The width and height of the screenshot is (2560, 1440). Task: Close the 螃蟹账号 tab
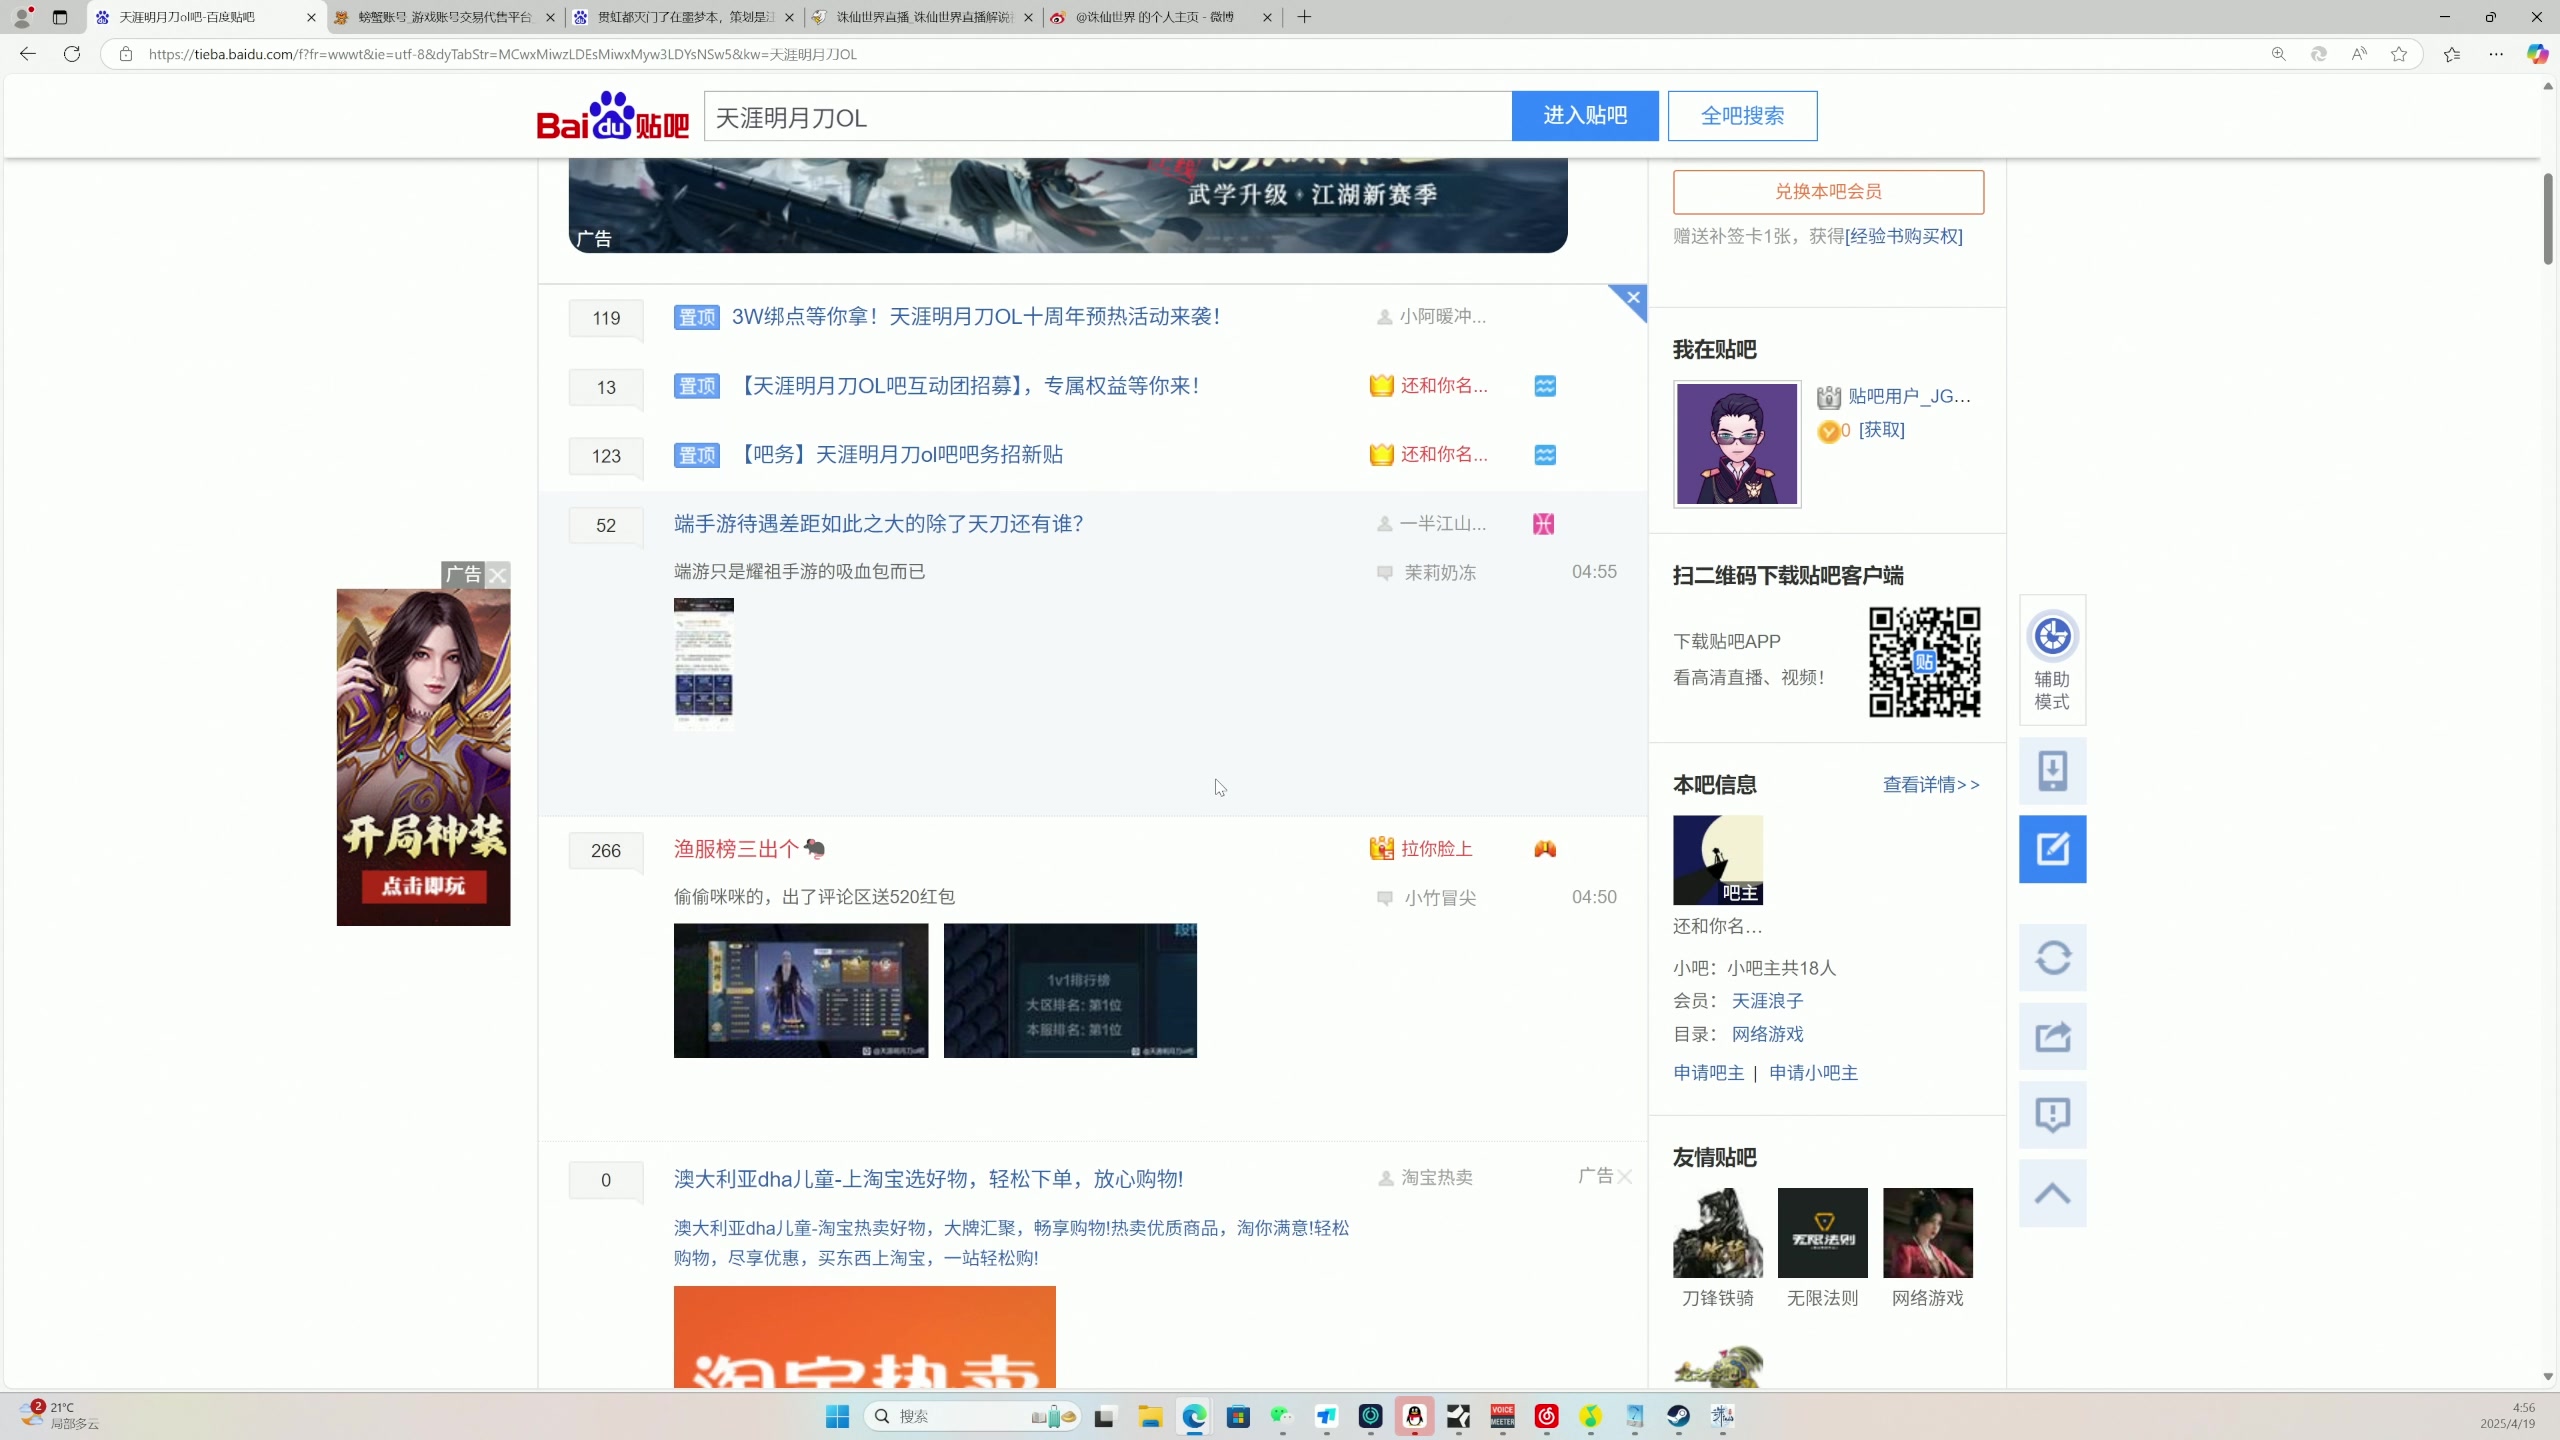click(550, 17)
